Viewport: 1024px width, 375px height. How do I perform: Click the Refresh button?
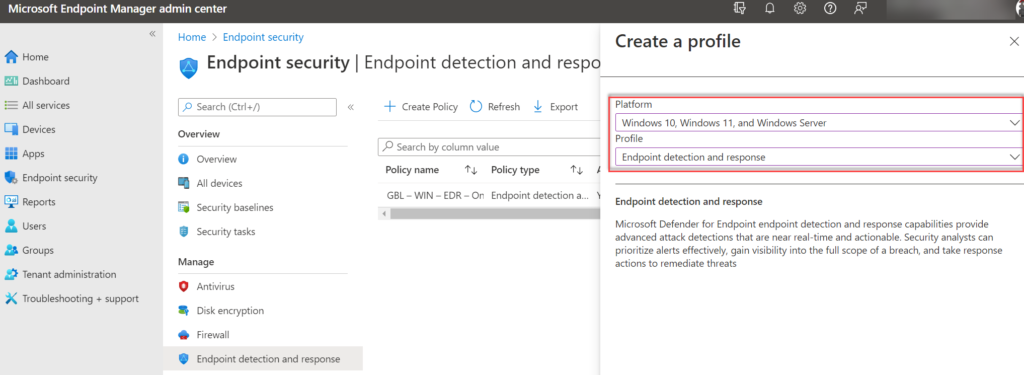(495, 106)
